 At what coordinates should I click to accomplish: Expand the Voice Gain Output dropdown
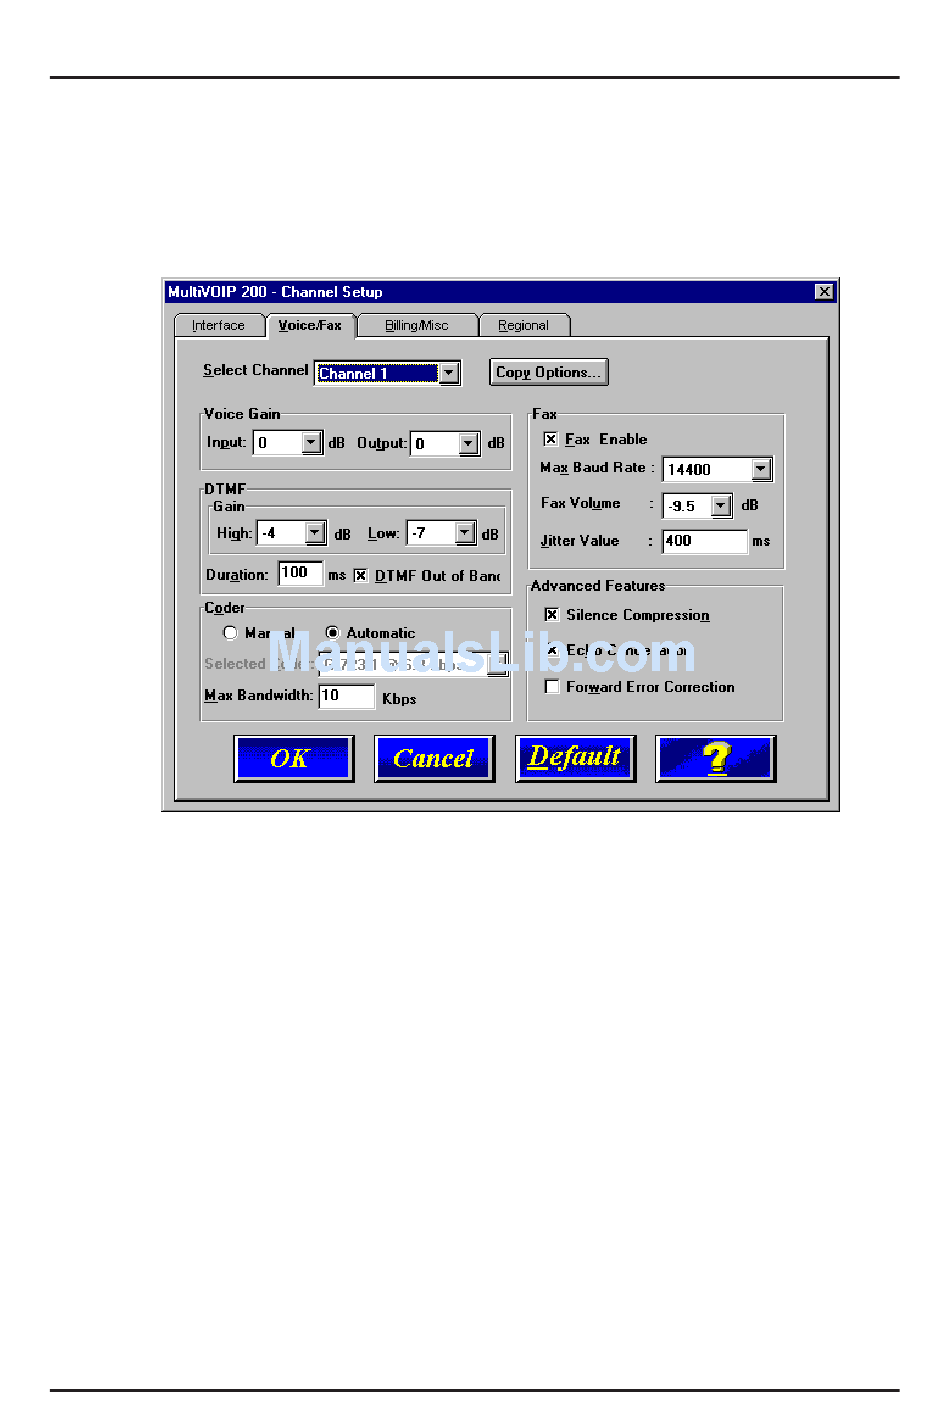click(469, 443)
